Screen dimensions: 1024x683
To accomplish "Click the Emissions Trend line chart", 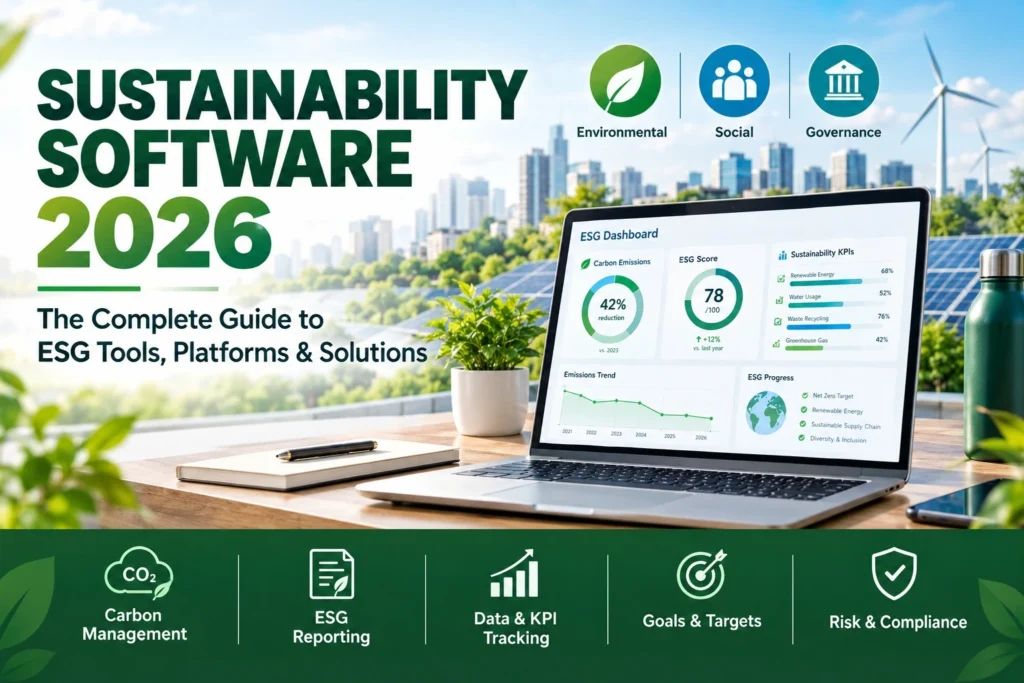I will [x=639, y=409].
